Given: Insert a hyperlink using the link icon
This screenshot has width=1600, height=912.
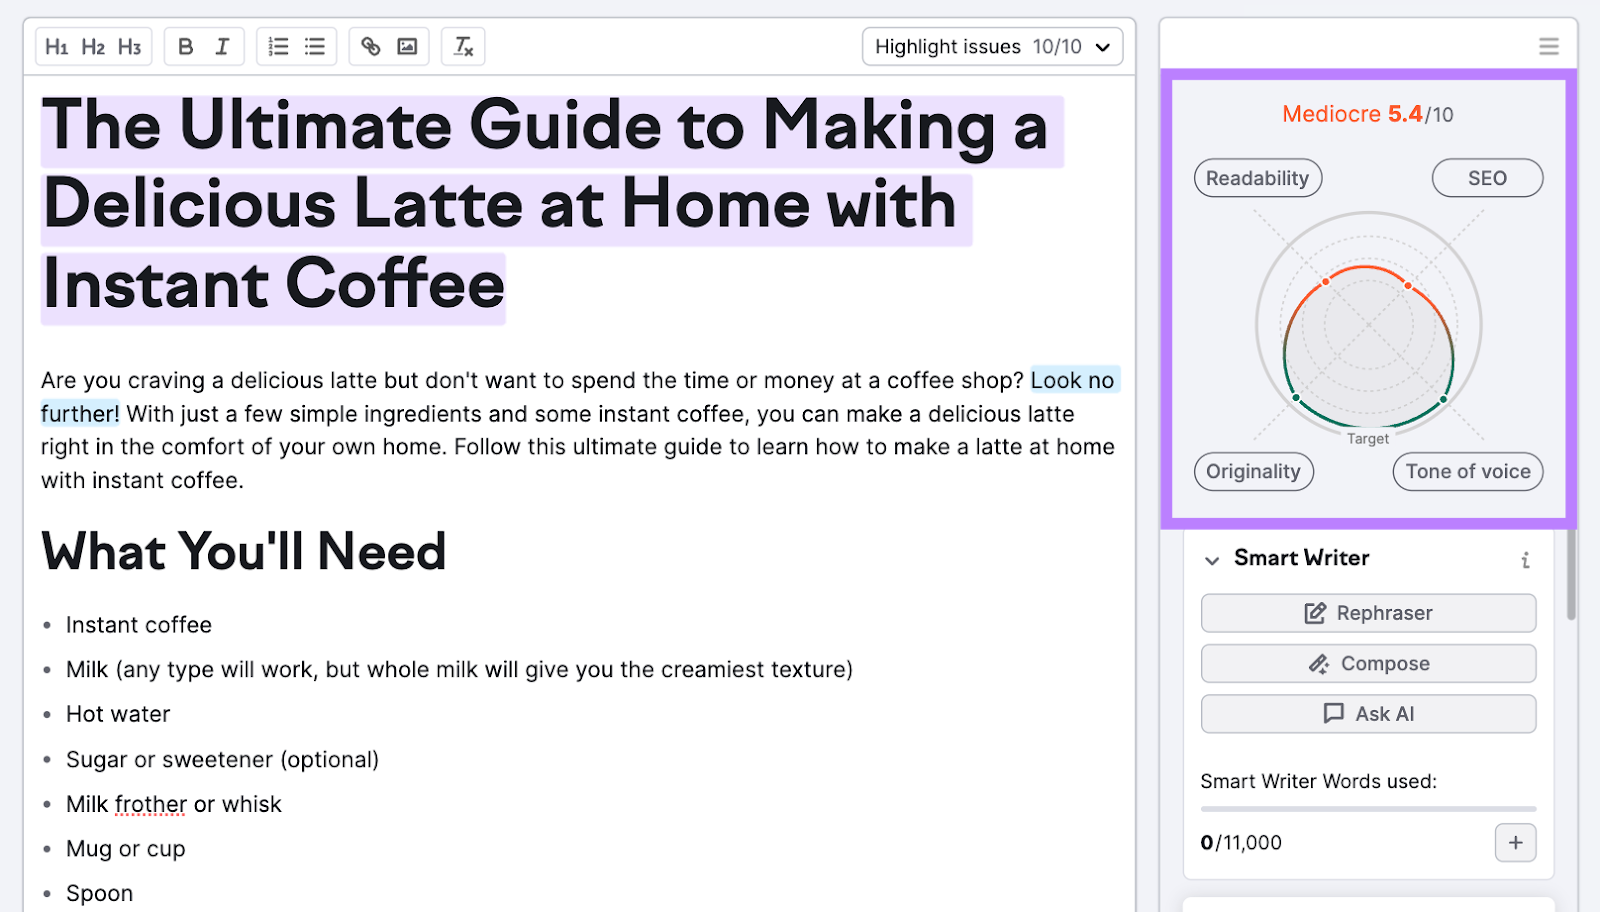Looking at the screenshot, I should pos(371,46).
